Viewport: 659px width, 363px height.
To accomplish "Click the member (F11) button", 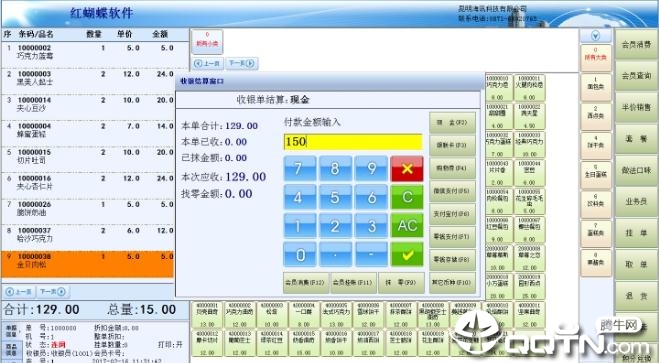I will [353, 282].
